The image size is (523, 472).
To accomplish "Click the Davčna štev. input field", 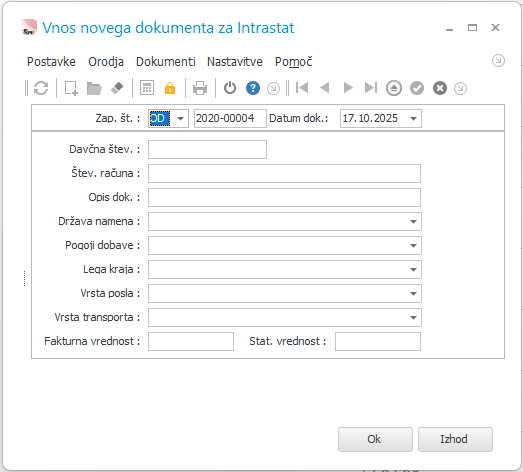I will (x=207, y=149).
